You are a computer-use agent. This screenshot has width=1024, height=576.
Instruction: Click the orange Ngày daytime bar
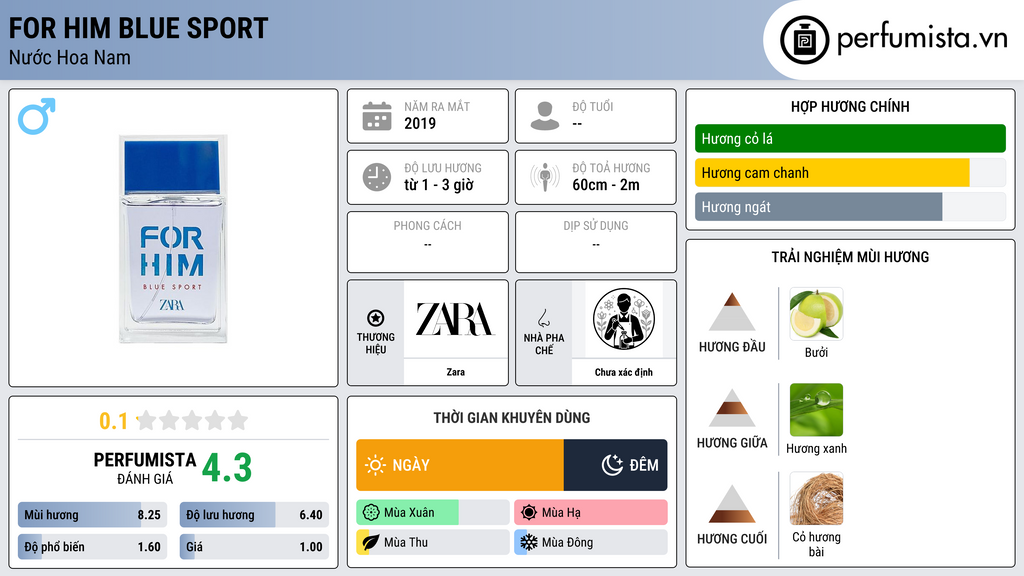tap(460, 465)
